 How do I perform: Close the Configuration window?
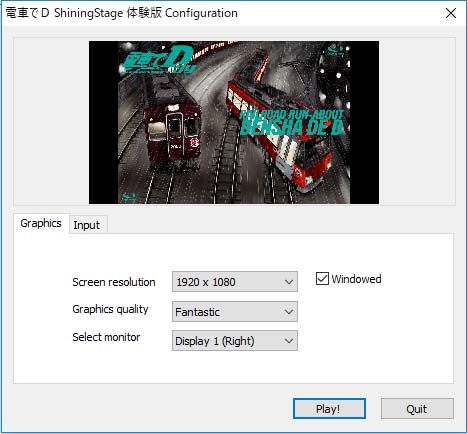[x=451, y=13]
